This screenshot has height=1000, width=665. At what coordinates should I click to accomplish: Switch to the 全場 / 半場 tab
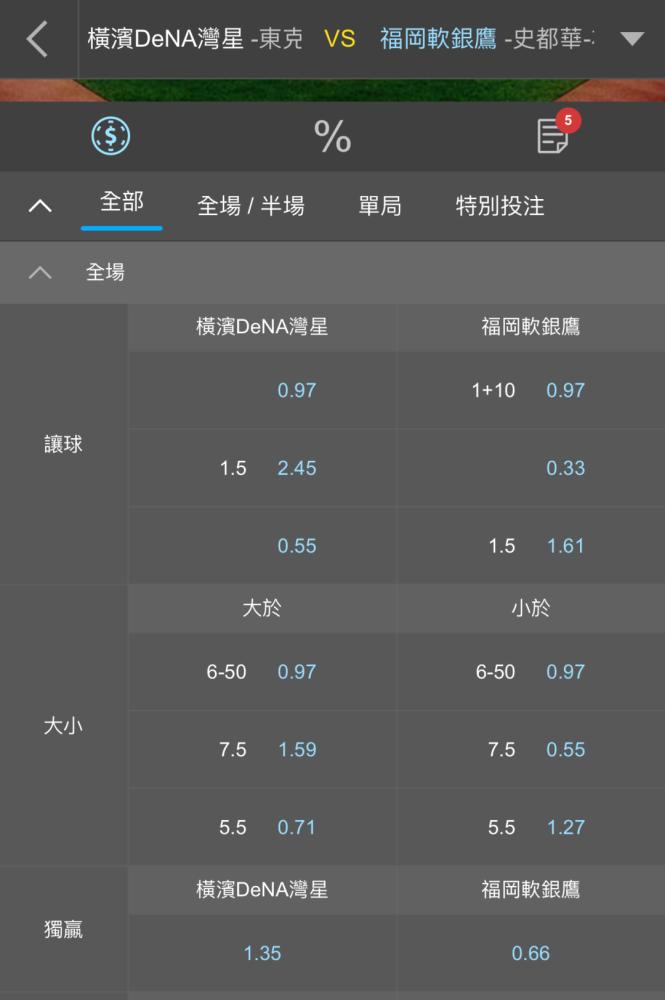(x=251, y=206)
